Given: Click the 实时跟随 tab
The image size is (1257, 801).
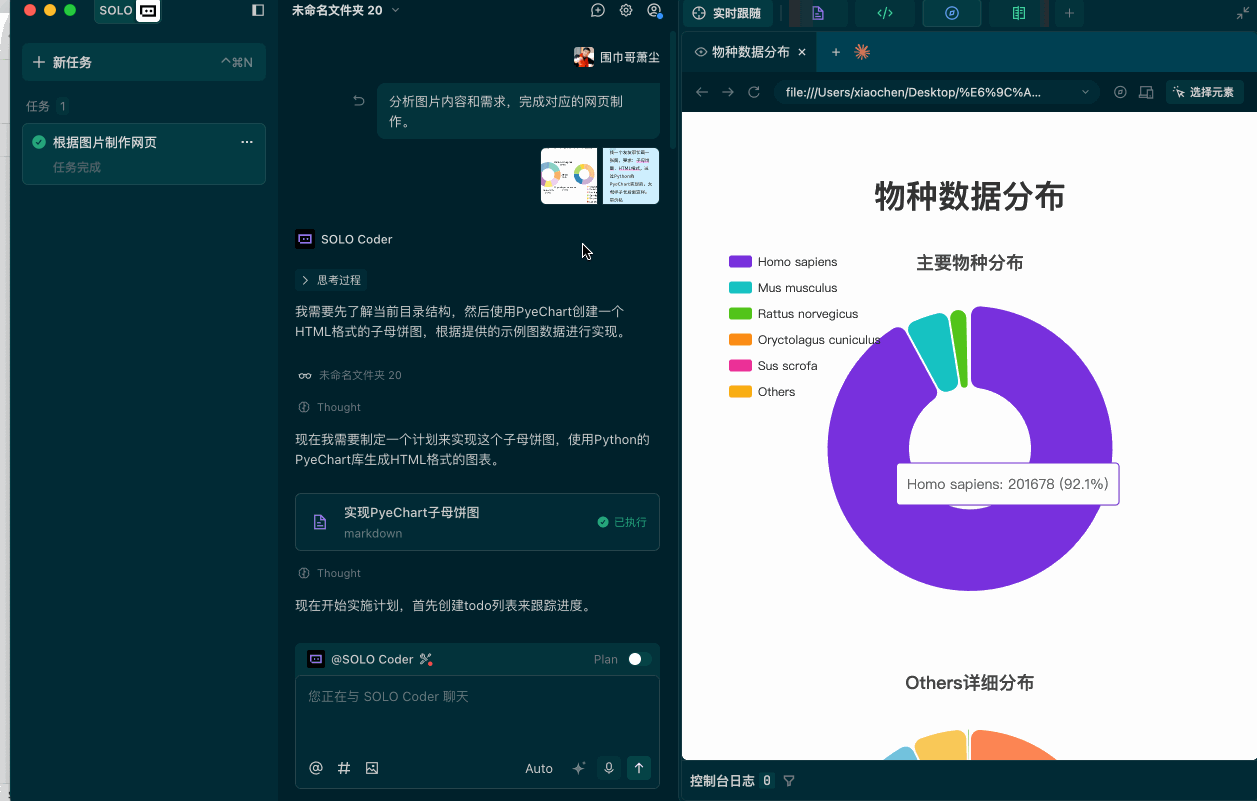Looking at the screenshot, I should pos(727,13).
